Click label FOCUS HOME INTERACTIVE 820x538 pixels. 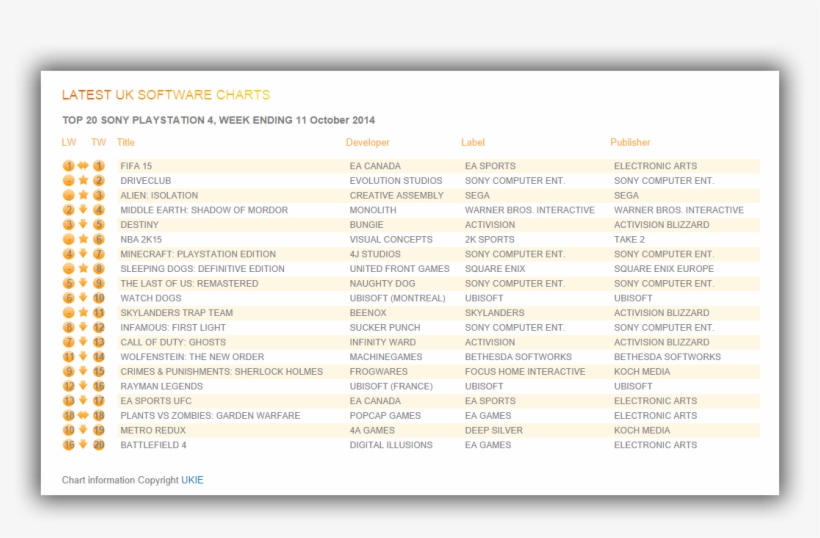pyautogui.click(x=525, y=371)
